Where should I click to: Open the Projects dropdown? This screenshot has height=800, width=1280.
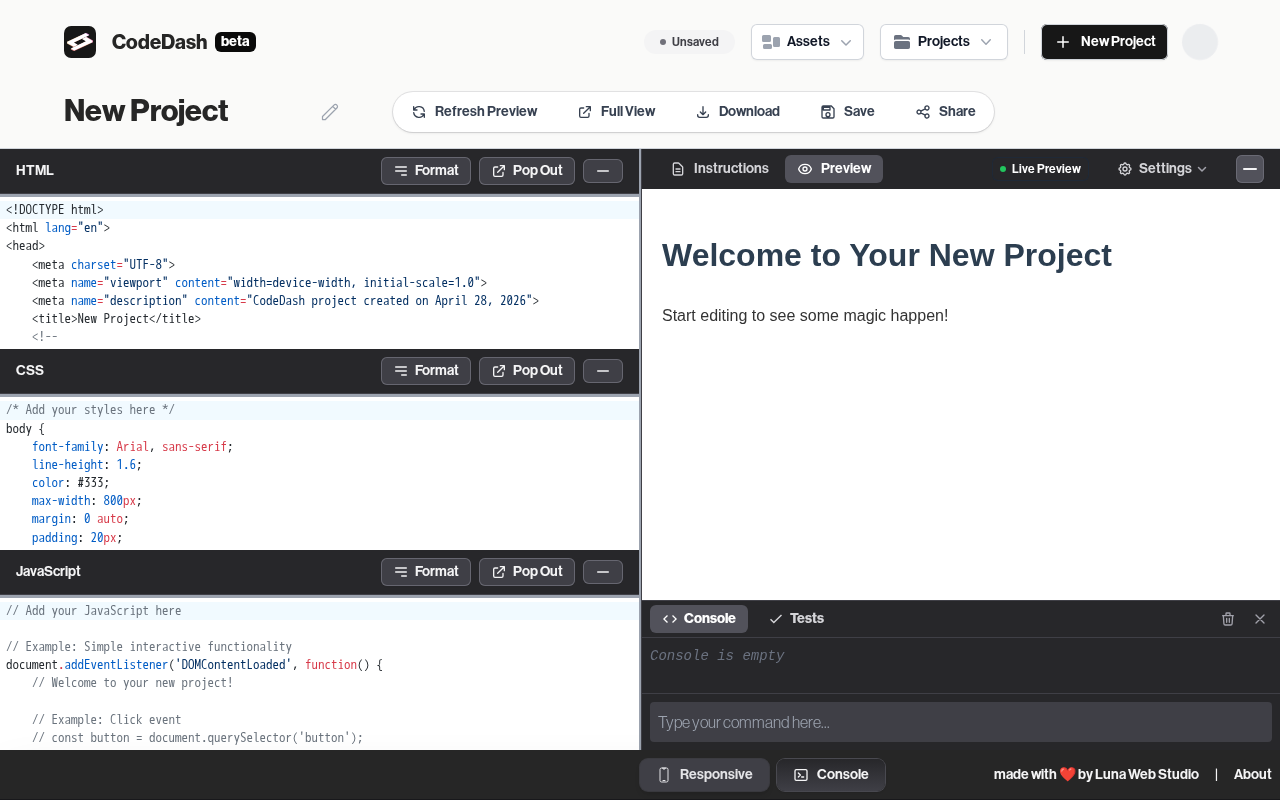[944, 42]
